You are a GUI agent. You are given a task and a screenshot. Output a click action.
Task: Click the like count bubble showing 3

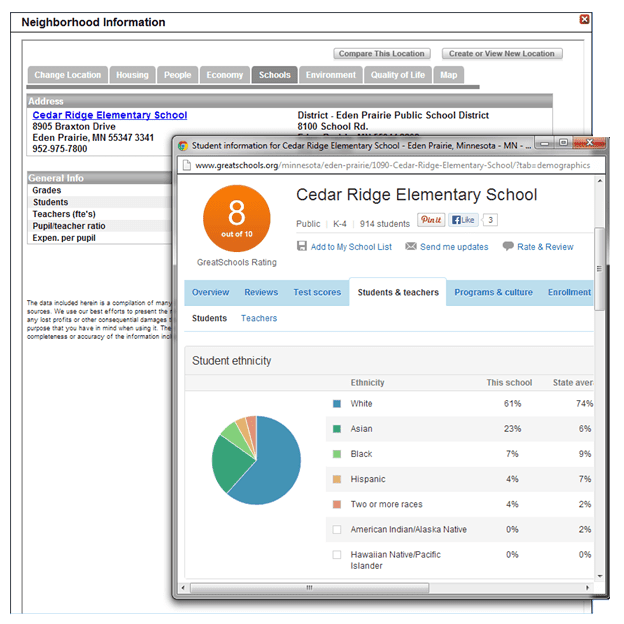click(490, 220)
